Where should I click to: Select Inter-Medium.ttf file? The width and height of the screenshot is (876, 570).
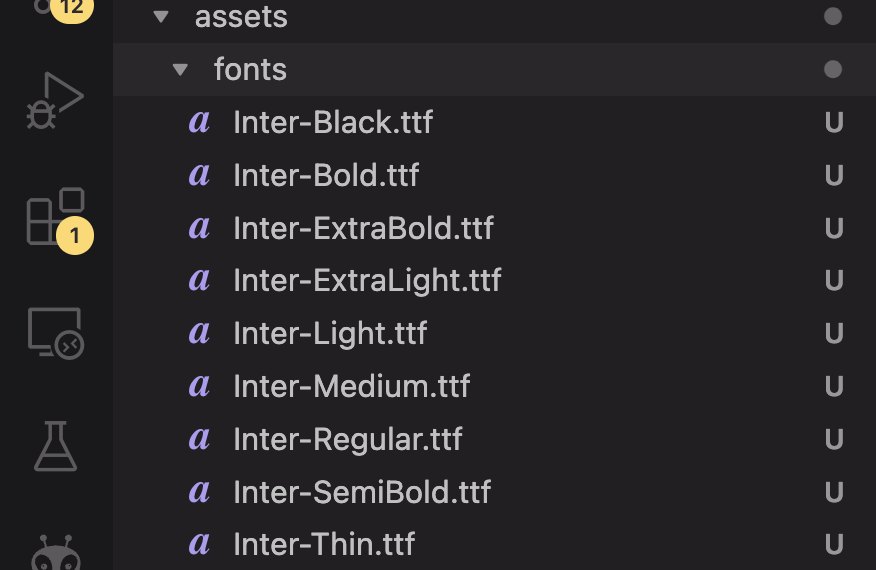pos(351,386)
